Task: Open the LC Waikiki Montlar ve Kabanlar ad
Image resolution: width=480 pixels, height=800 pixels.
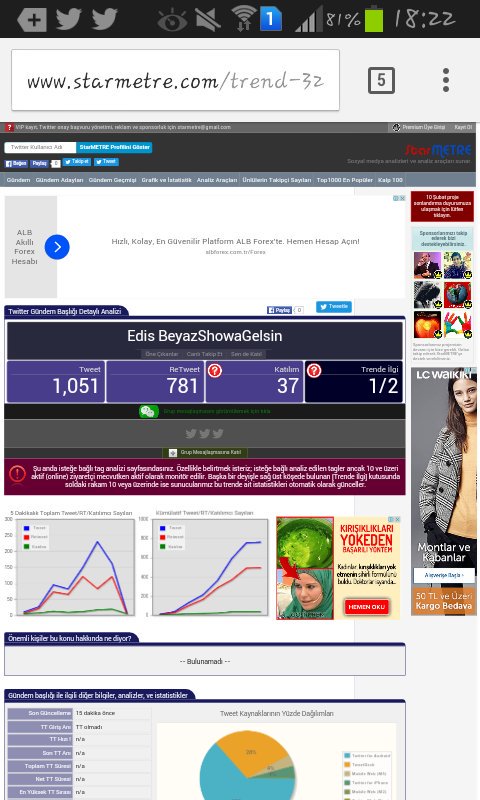Action: (444, 491)
